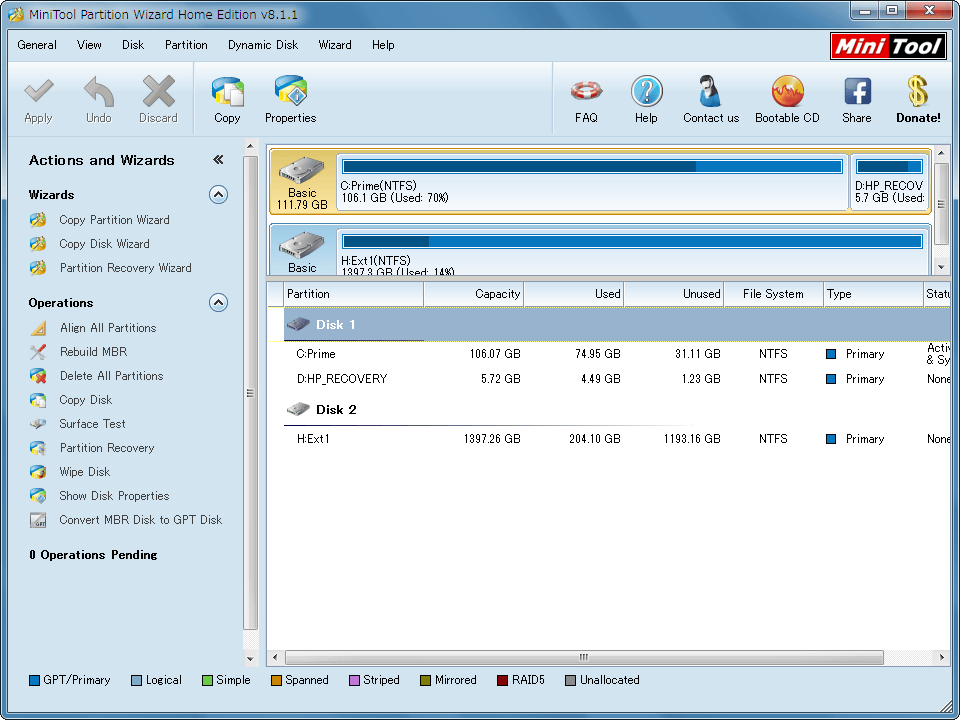Image resolution: width=960 pixels, height=720 pixels.
Task: Click the Rebuild MBR icon
Action: tap(38, 352)
